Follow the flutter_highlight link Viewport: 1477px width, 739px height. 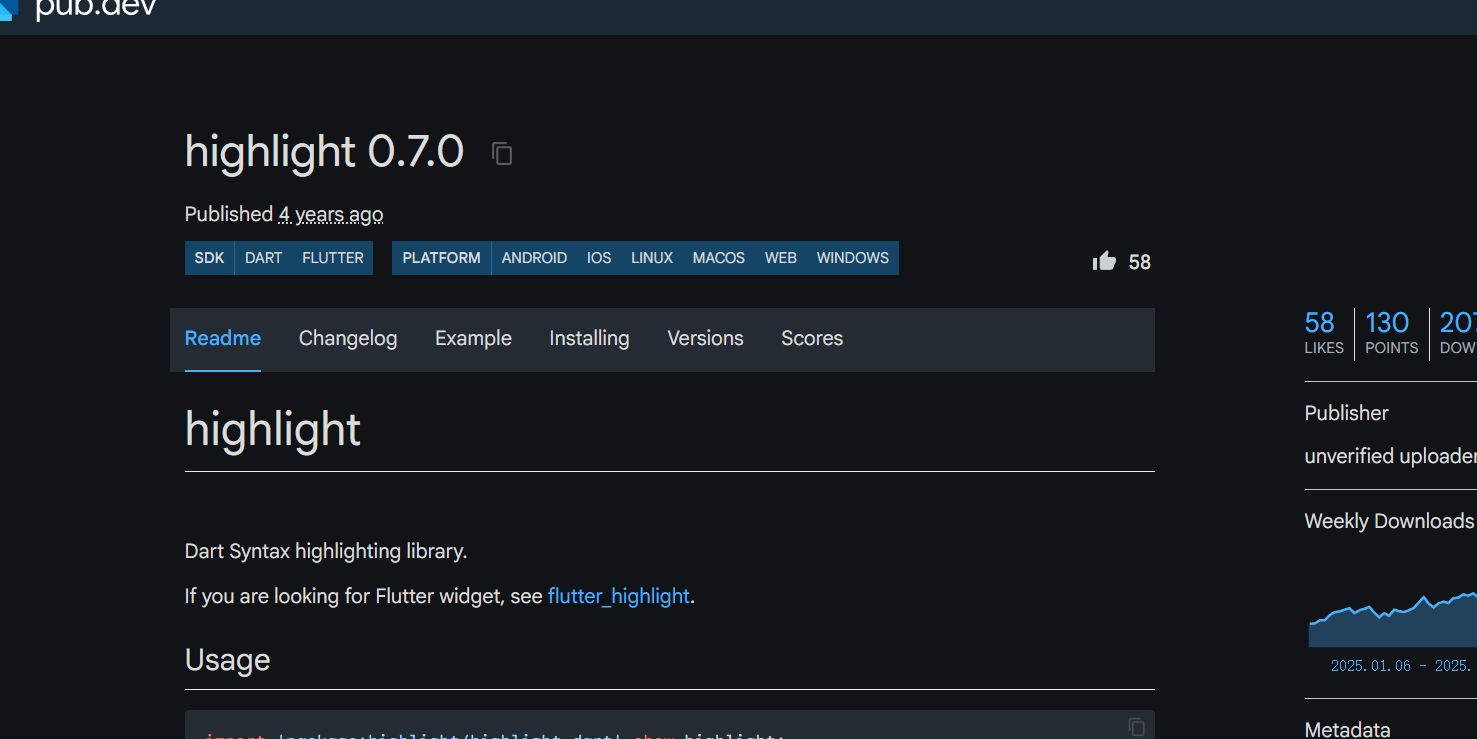tap(618, 596)
